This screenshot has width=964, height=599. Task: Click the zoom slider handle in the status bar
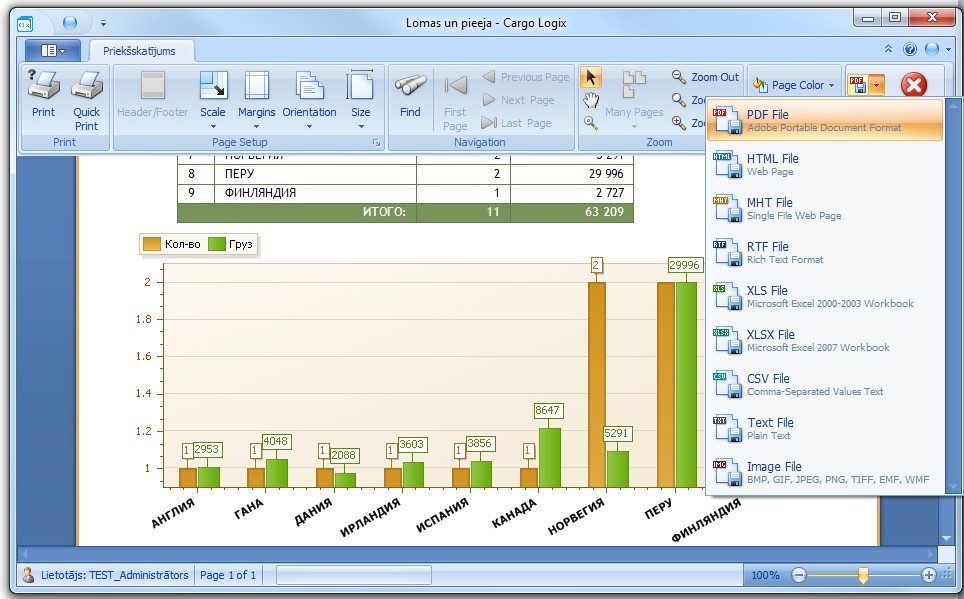point(863,575)
